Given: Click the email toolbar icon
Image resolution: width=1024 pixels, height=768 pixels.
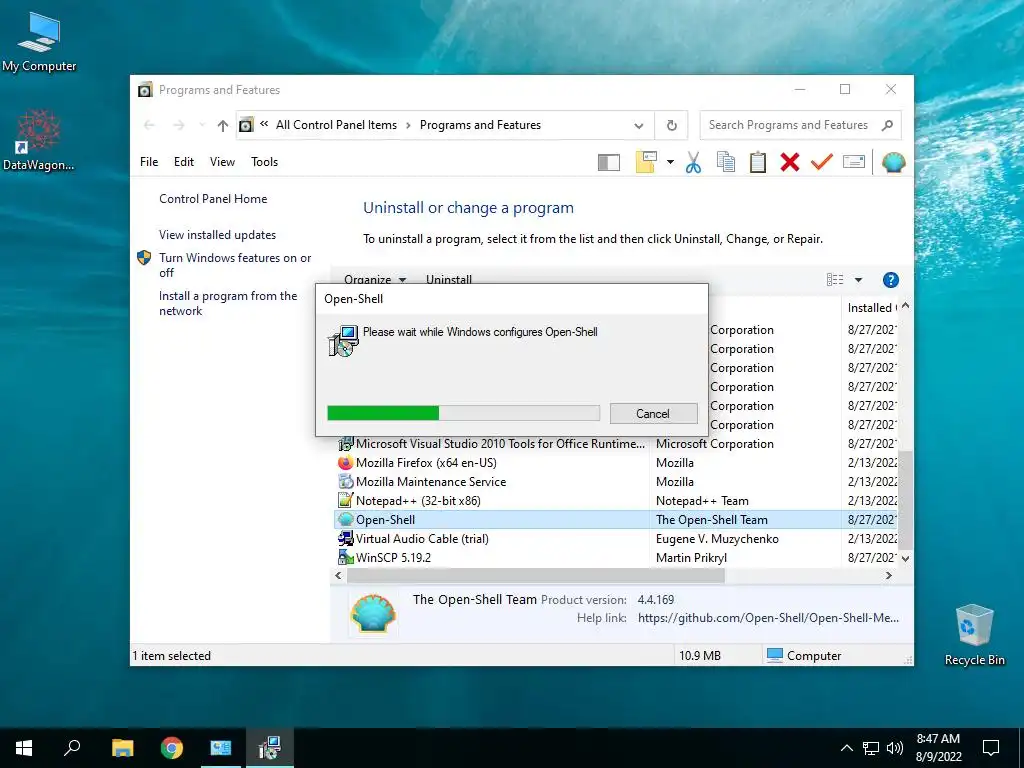Looking at the screenshot, I should [x=854, y=161].
